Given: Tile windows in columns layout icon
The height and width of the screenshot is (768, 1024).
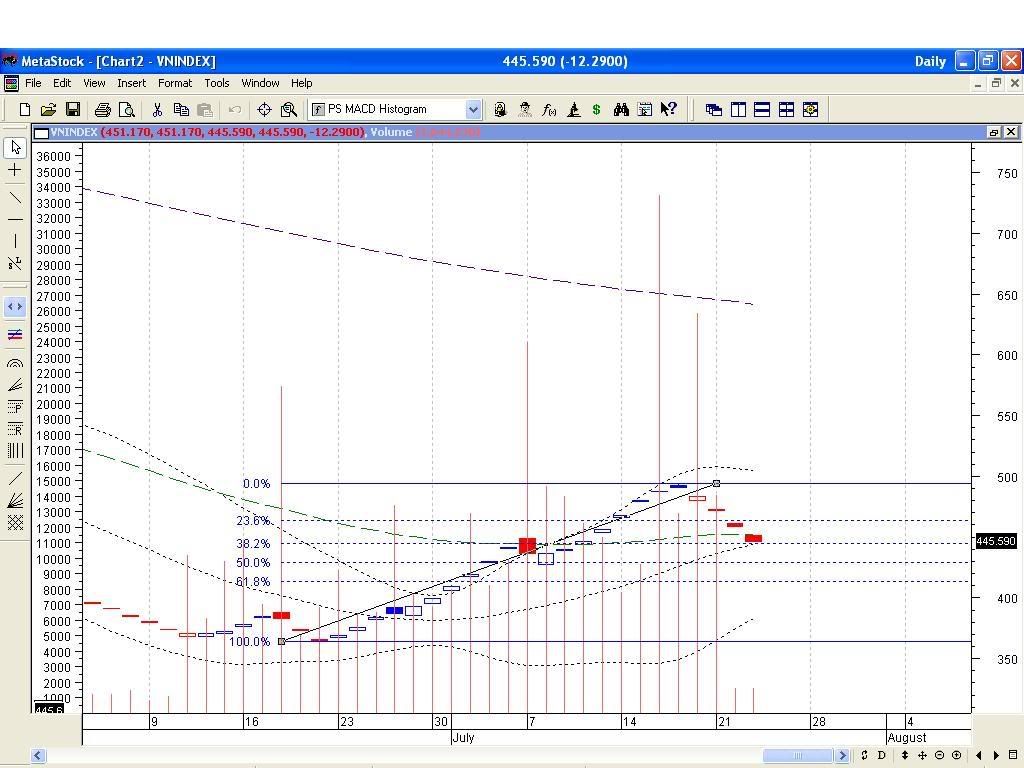Looking at the screenshot, I should click(x=738, y=109).
